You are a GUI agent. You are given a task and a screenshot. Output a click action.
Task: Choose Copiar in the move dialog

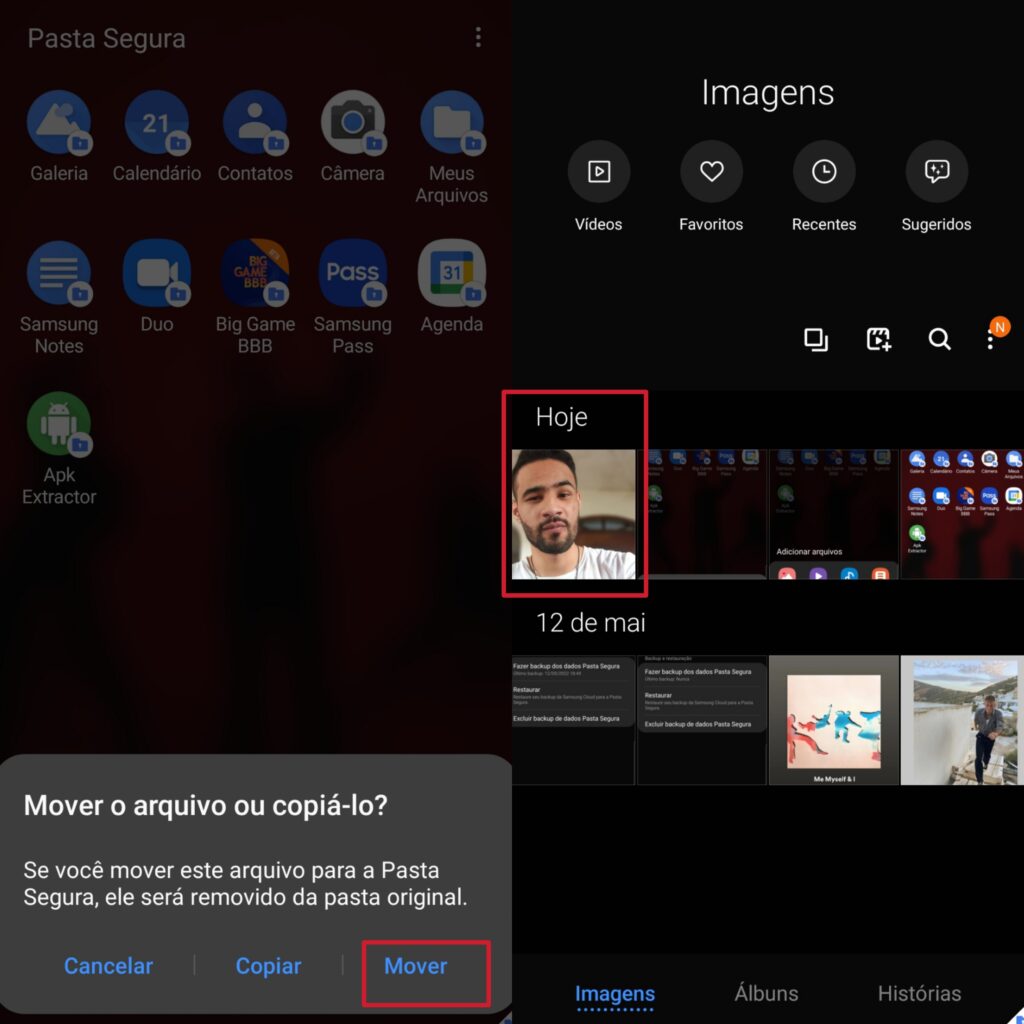click(x=268, y=966)
